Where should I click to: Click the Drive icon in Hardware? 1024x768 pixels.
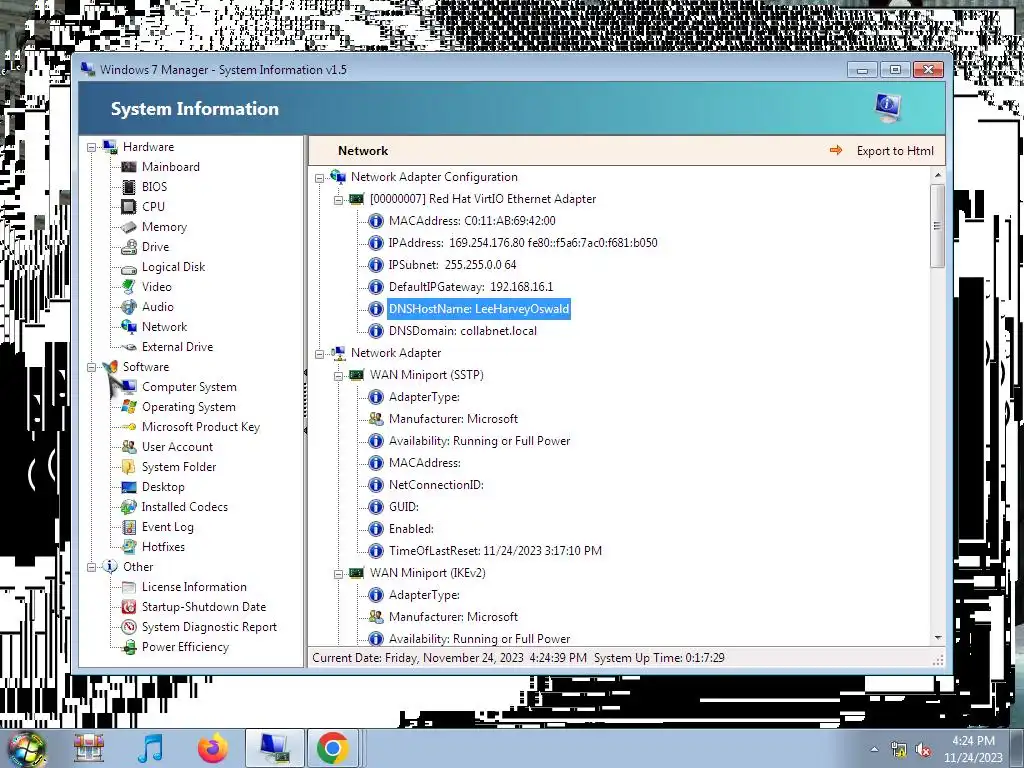point(129,248)
